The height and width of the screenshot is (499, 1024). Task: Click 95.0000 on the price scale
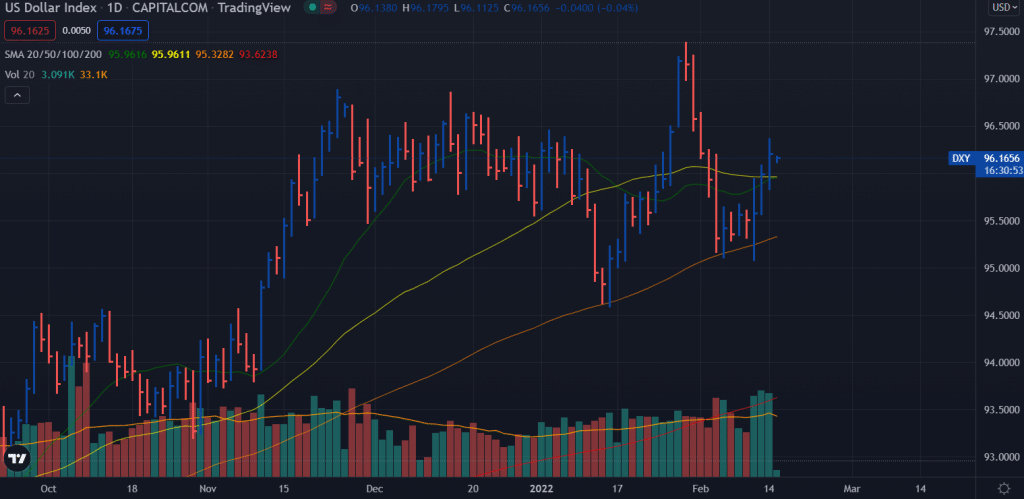click(1001, 268)
